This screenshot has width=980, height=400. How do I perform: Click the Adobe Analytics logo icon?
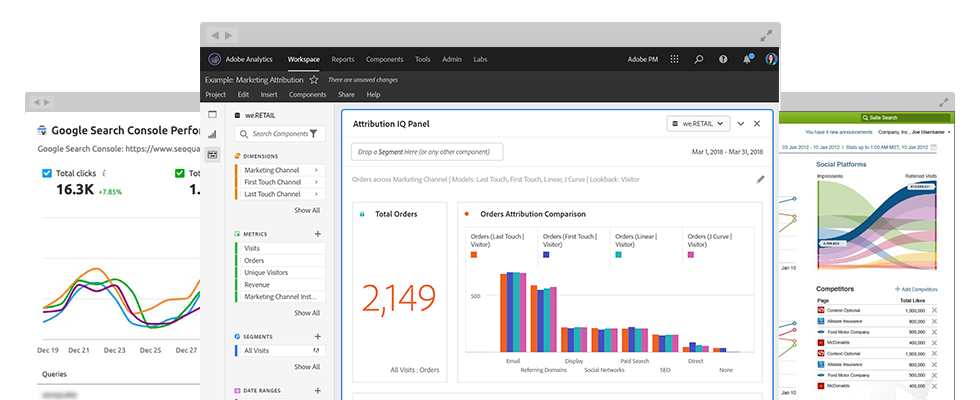(x=214, y=59)
